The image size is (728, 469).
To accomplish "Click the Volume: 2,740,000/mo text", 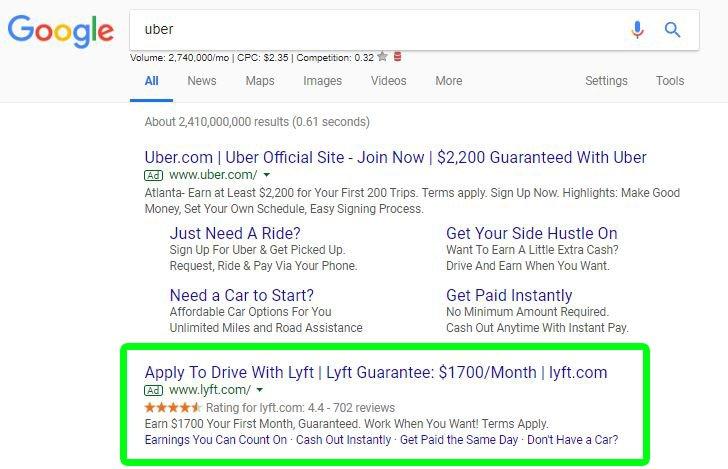I will click(x=179, y=58).
